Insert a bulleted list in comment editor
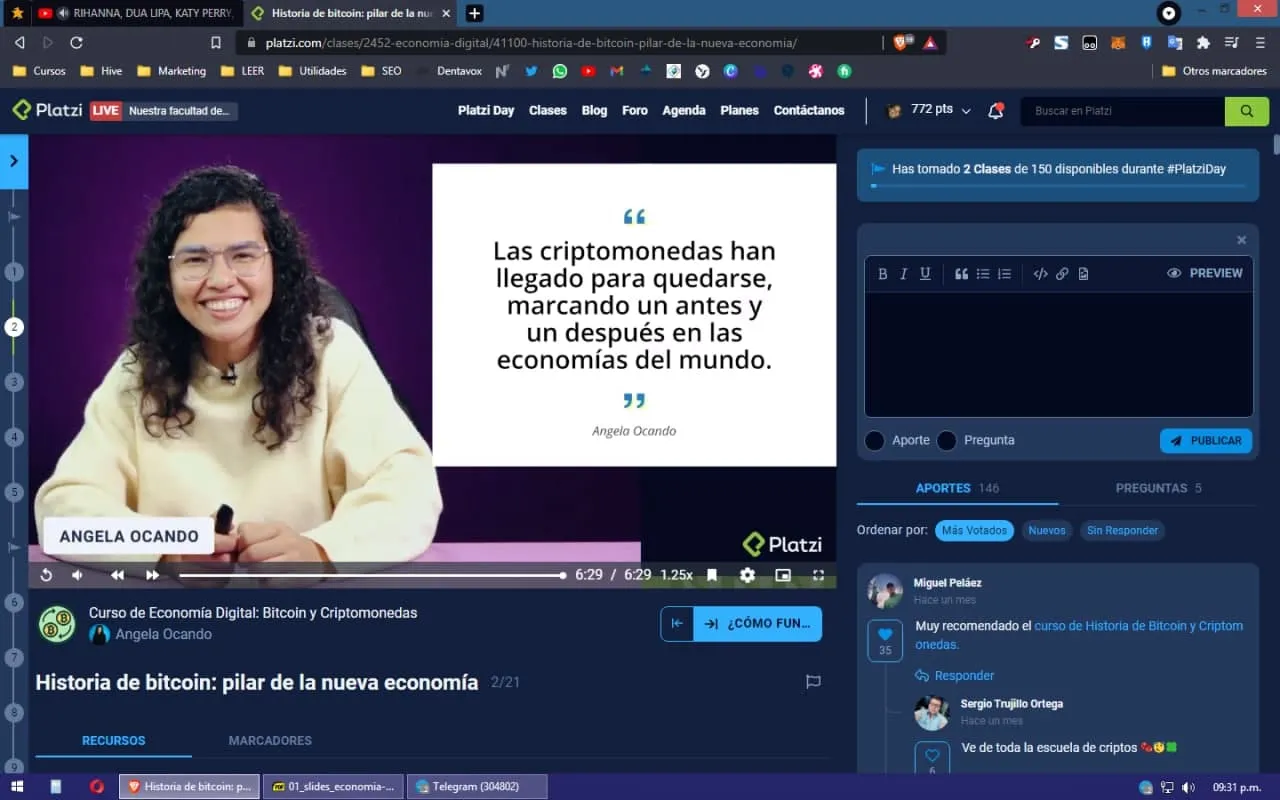The image size is (1280, 800). point(983,274)
